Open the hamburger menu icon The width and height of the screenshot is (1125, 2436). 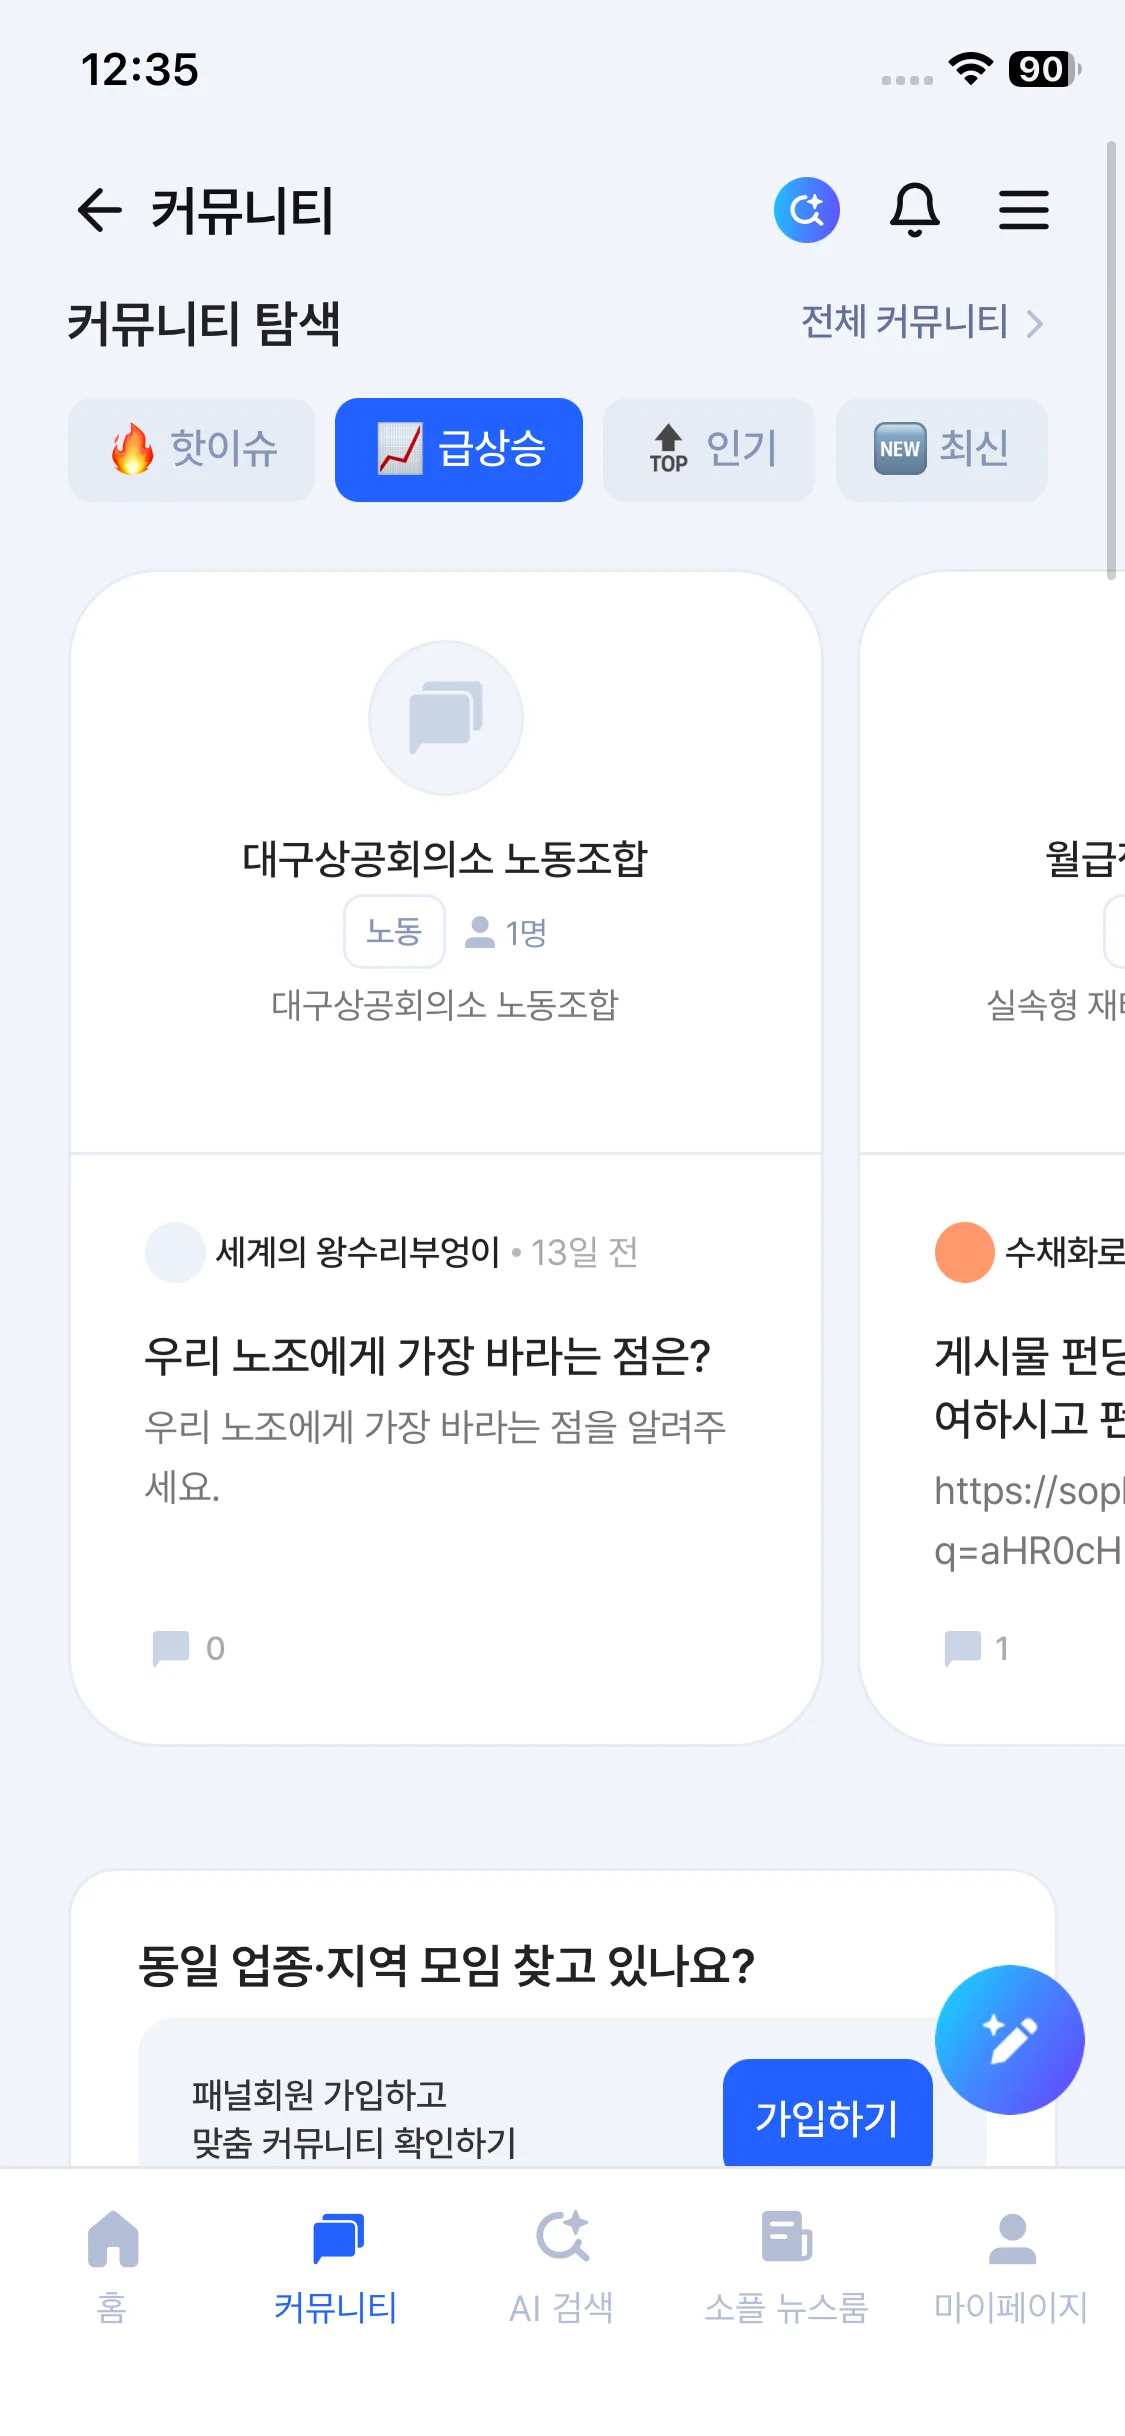pos(1023,210)
